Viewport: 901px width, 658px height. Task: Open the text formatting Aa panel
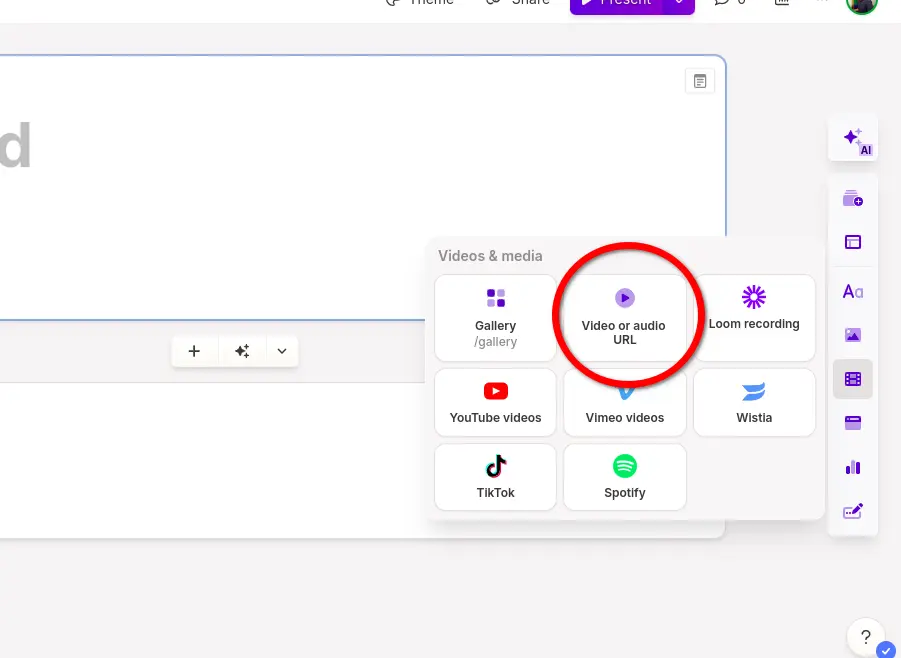(853, 292)
